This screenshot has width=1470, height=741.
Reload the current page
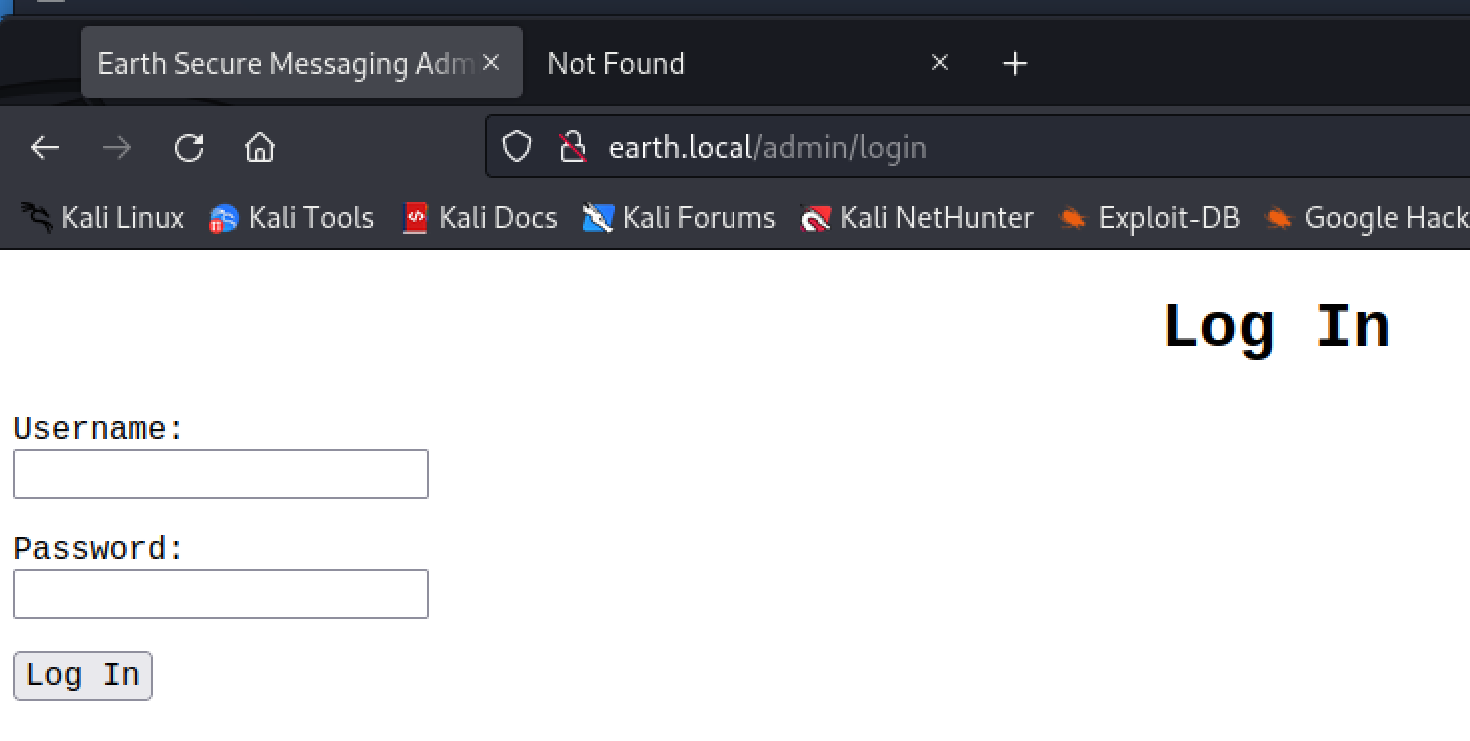[189, 148]
